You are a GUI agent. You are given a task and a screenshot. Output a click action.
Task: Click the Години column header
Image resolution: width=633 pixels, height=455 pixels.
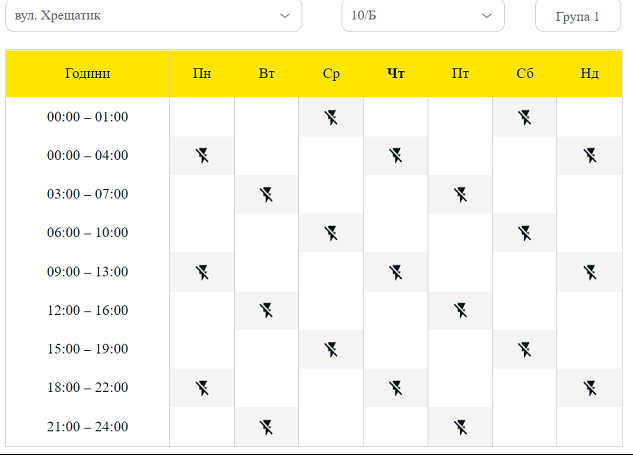[x=88, y=73]
